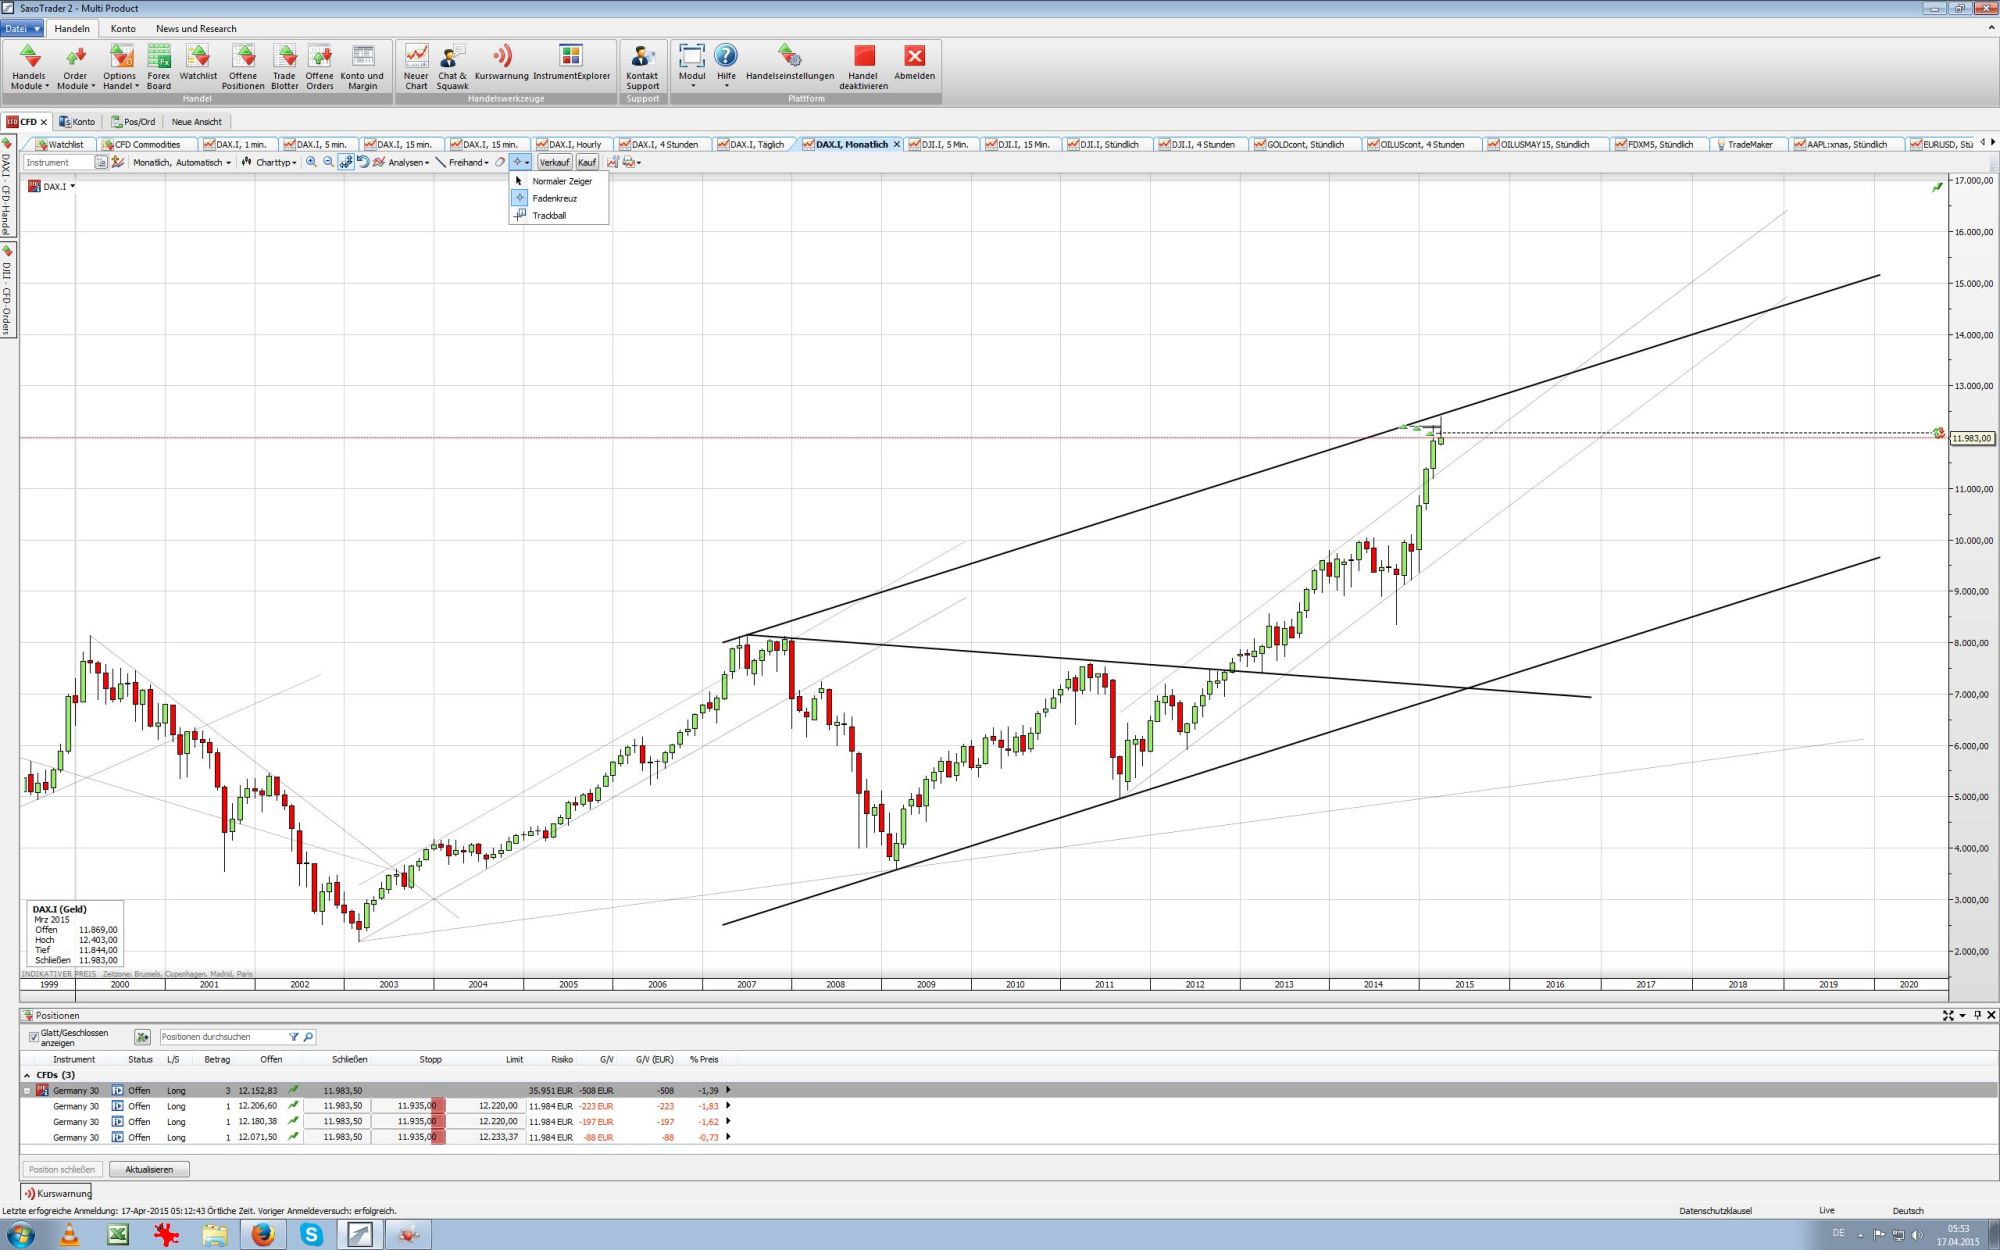Click the Aktualisieren button
Viewport: 2000px width, 1250px height.
coord(150,1169)
